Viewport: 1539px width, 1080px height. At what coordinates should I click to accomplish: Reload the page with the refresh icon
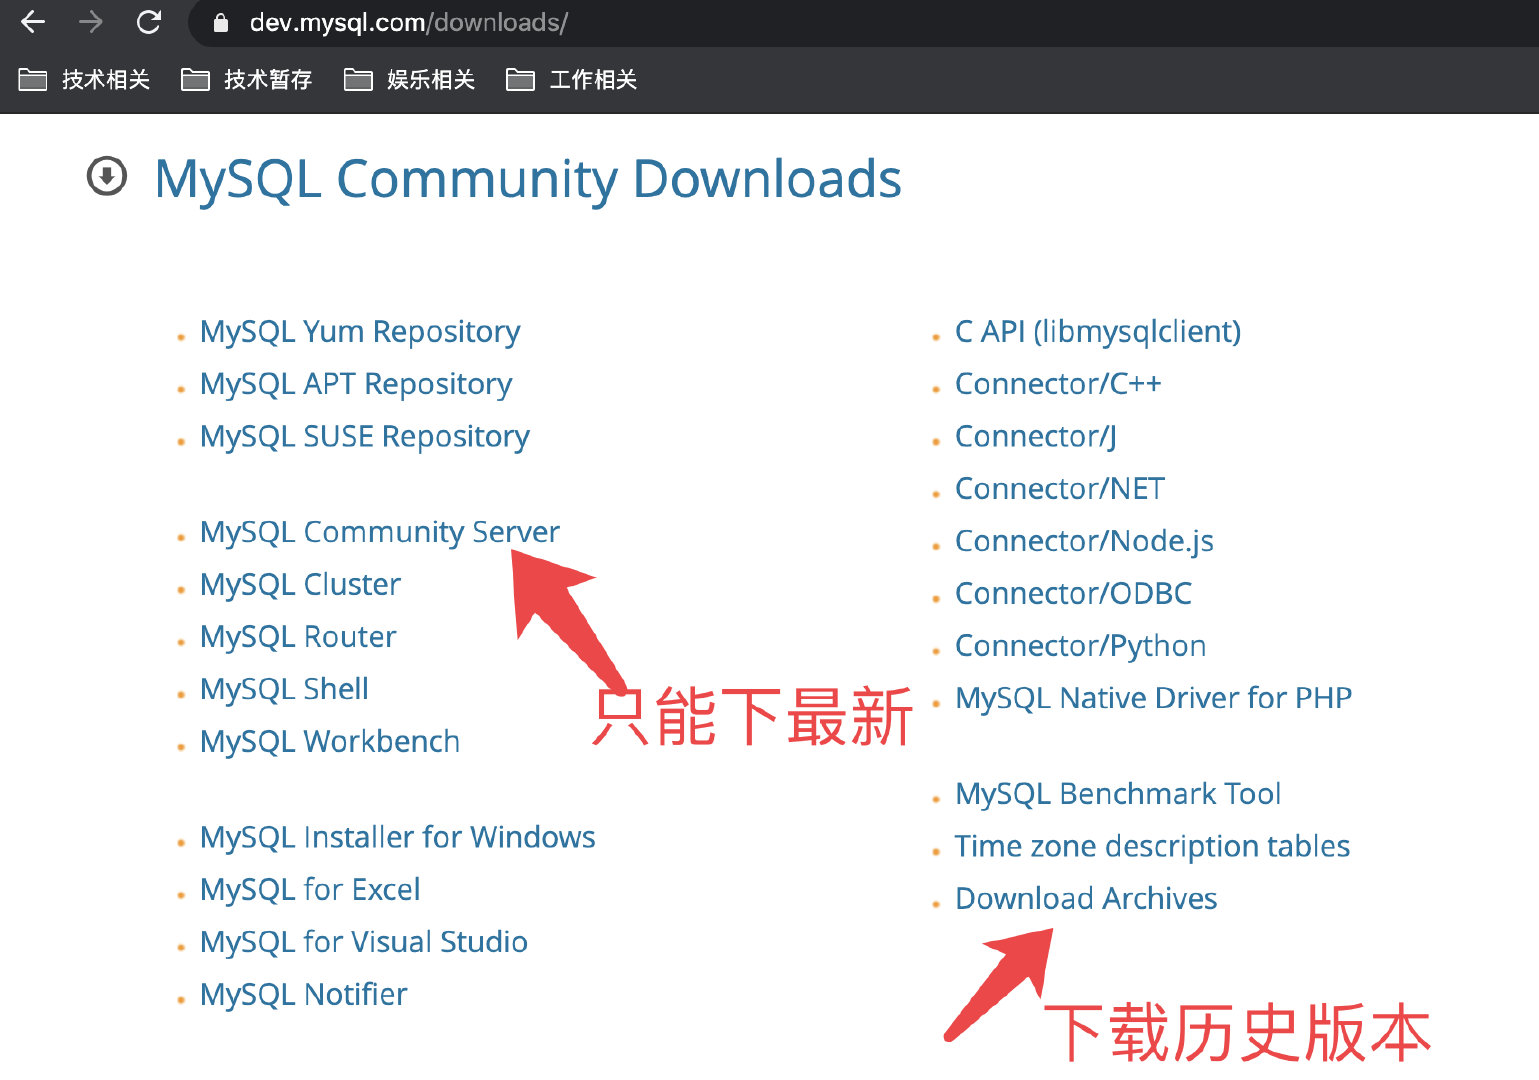pos(149,22)
